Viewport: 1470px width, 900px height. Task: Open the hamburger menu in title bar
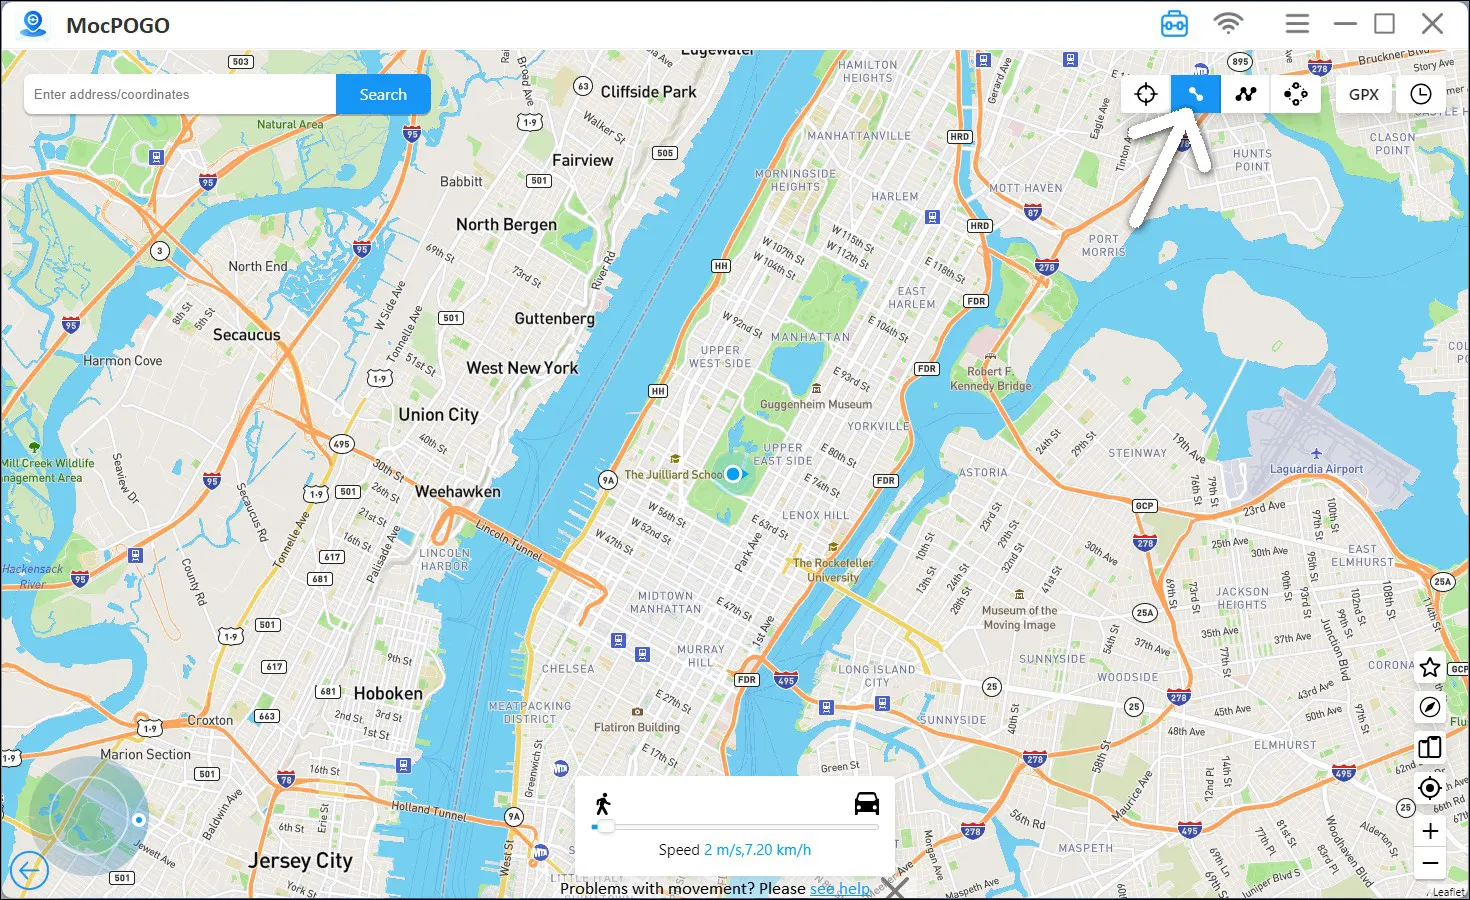tap(1297, 23)
